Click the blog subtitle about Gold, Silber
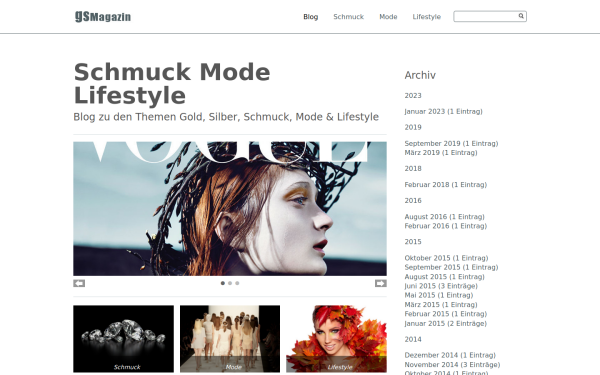The image size is (600, 375). 226,117
